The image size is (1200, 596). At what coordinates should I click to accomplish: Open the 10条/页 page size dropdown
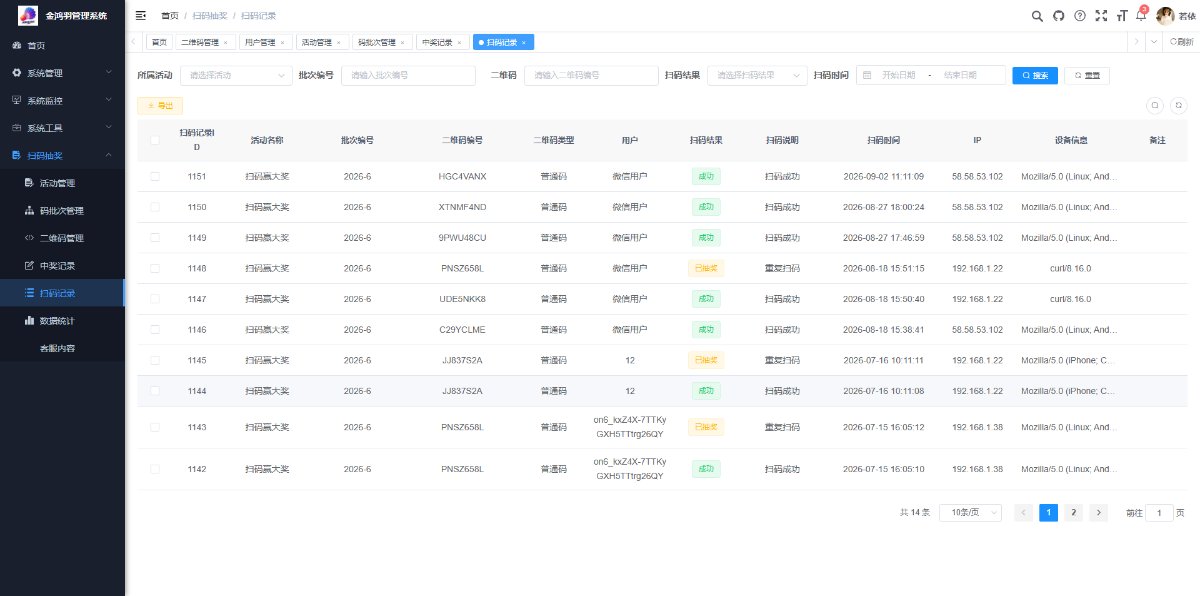(970, 512)
